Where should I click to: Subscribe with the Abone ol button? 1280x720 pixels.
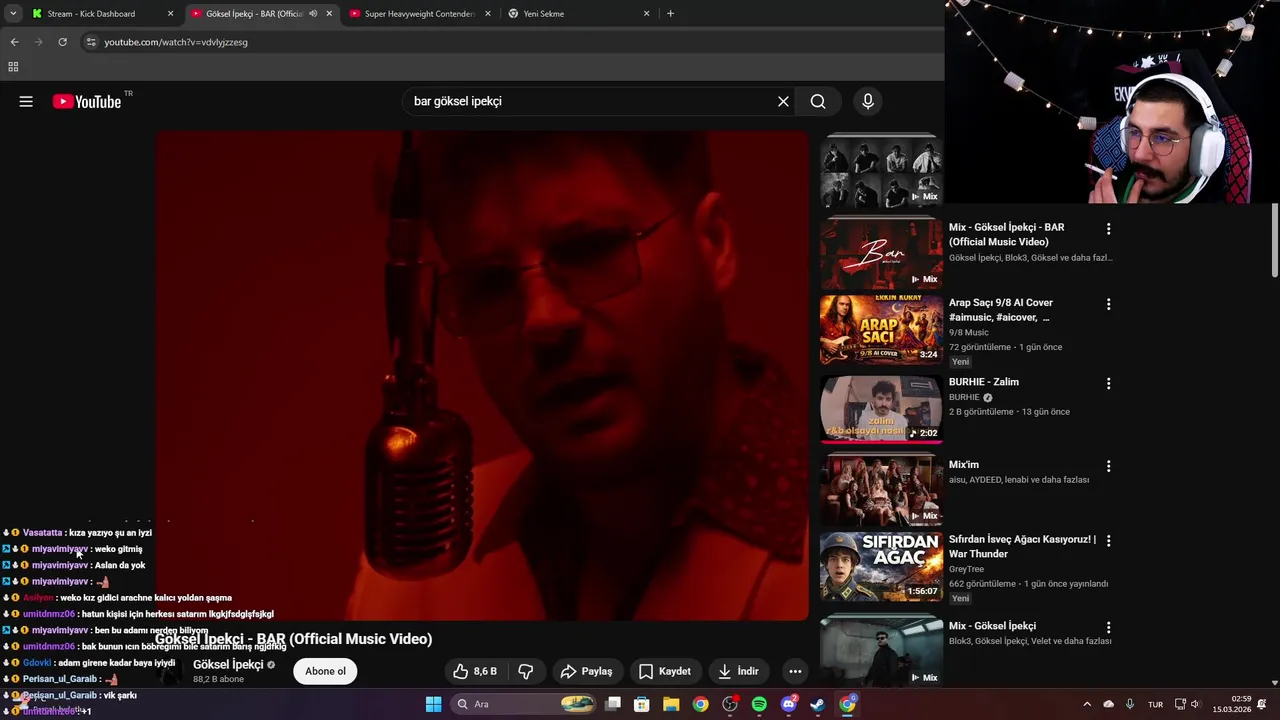(326, 671)
